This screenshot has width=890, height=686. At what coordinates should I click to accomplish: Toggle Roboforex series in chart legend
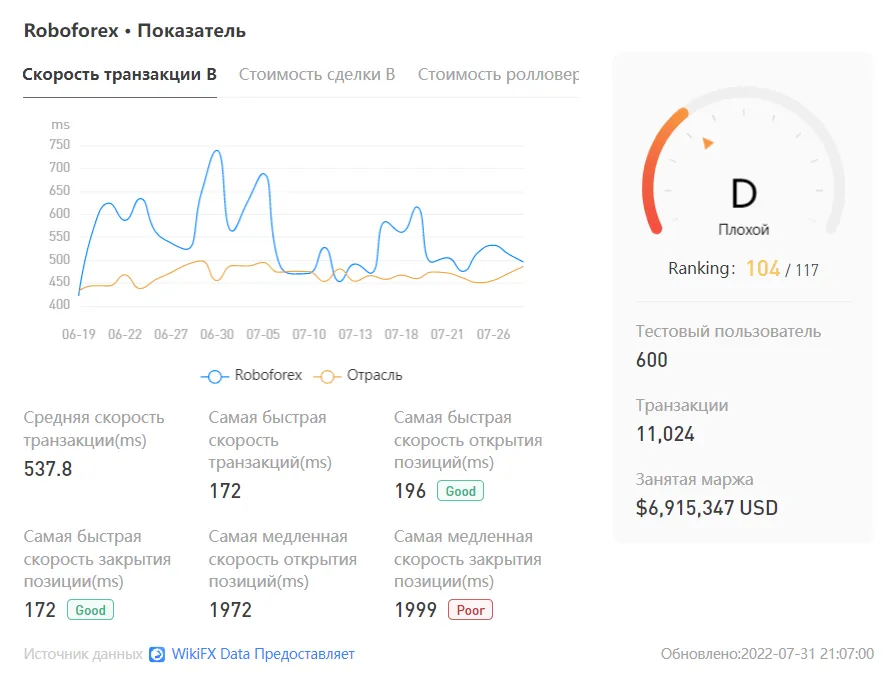tap(251, 376)
